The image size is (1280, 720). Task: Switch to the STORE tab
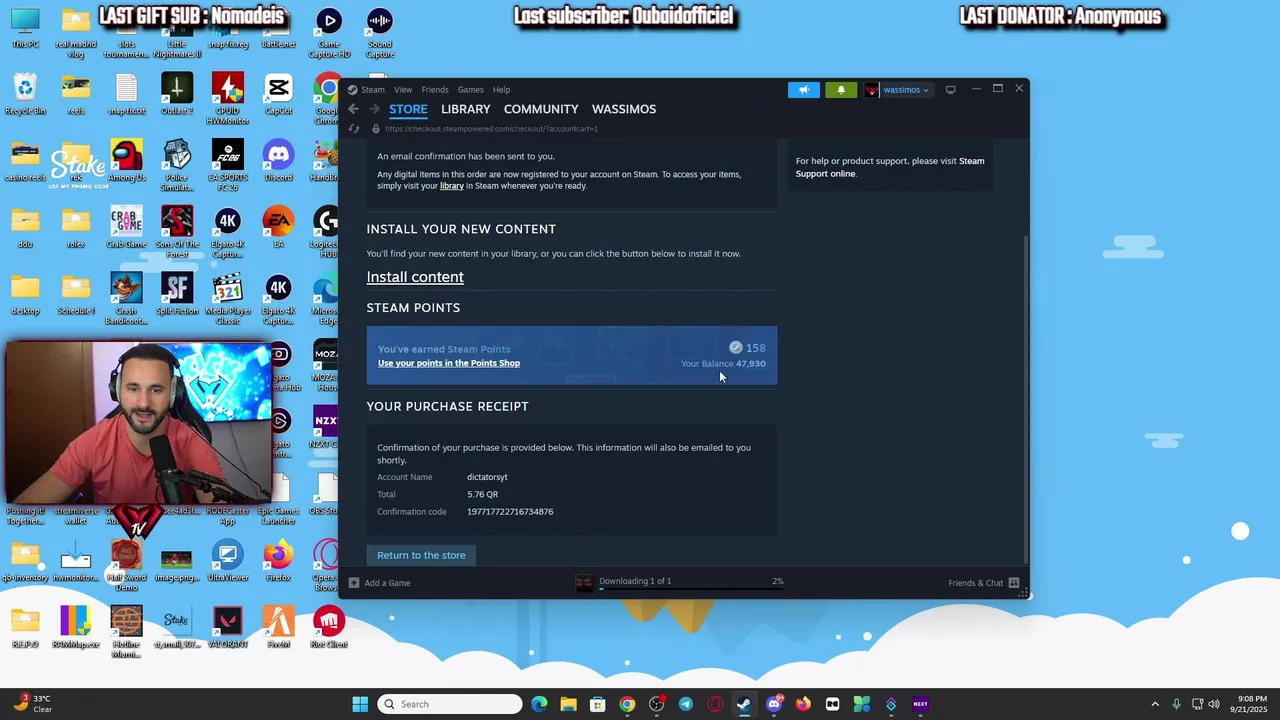click(408, 109)
